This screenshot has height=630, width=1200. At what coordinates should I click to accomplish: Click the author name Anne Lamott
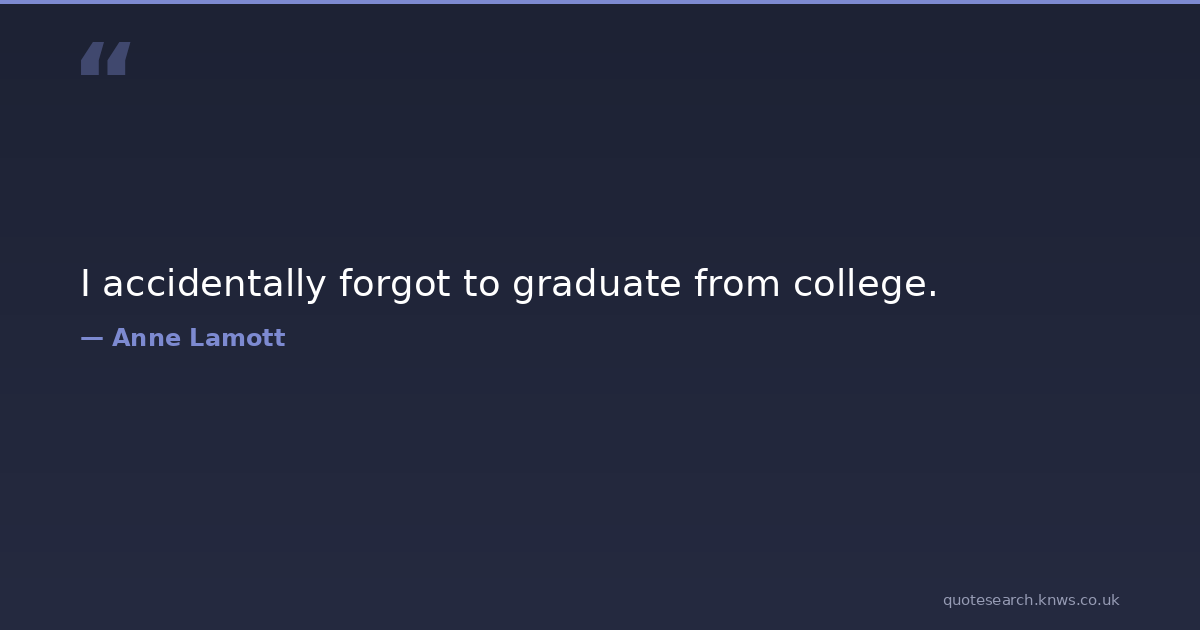[198, 338]
